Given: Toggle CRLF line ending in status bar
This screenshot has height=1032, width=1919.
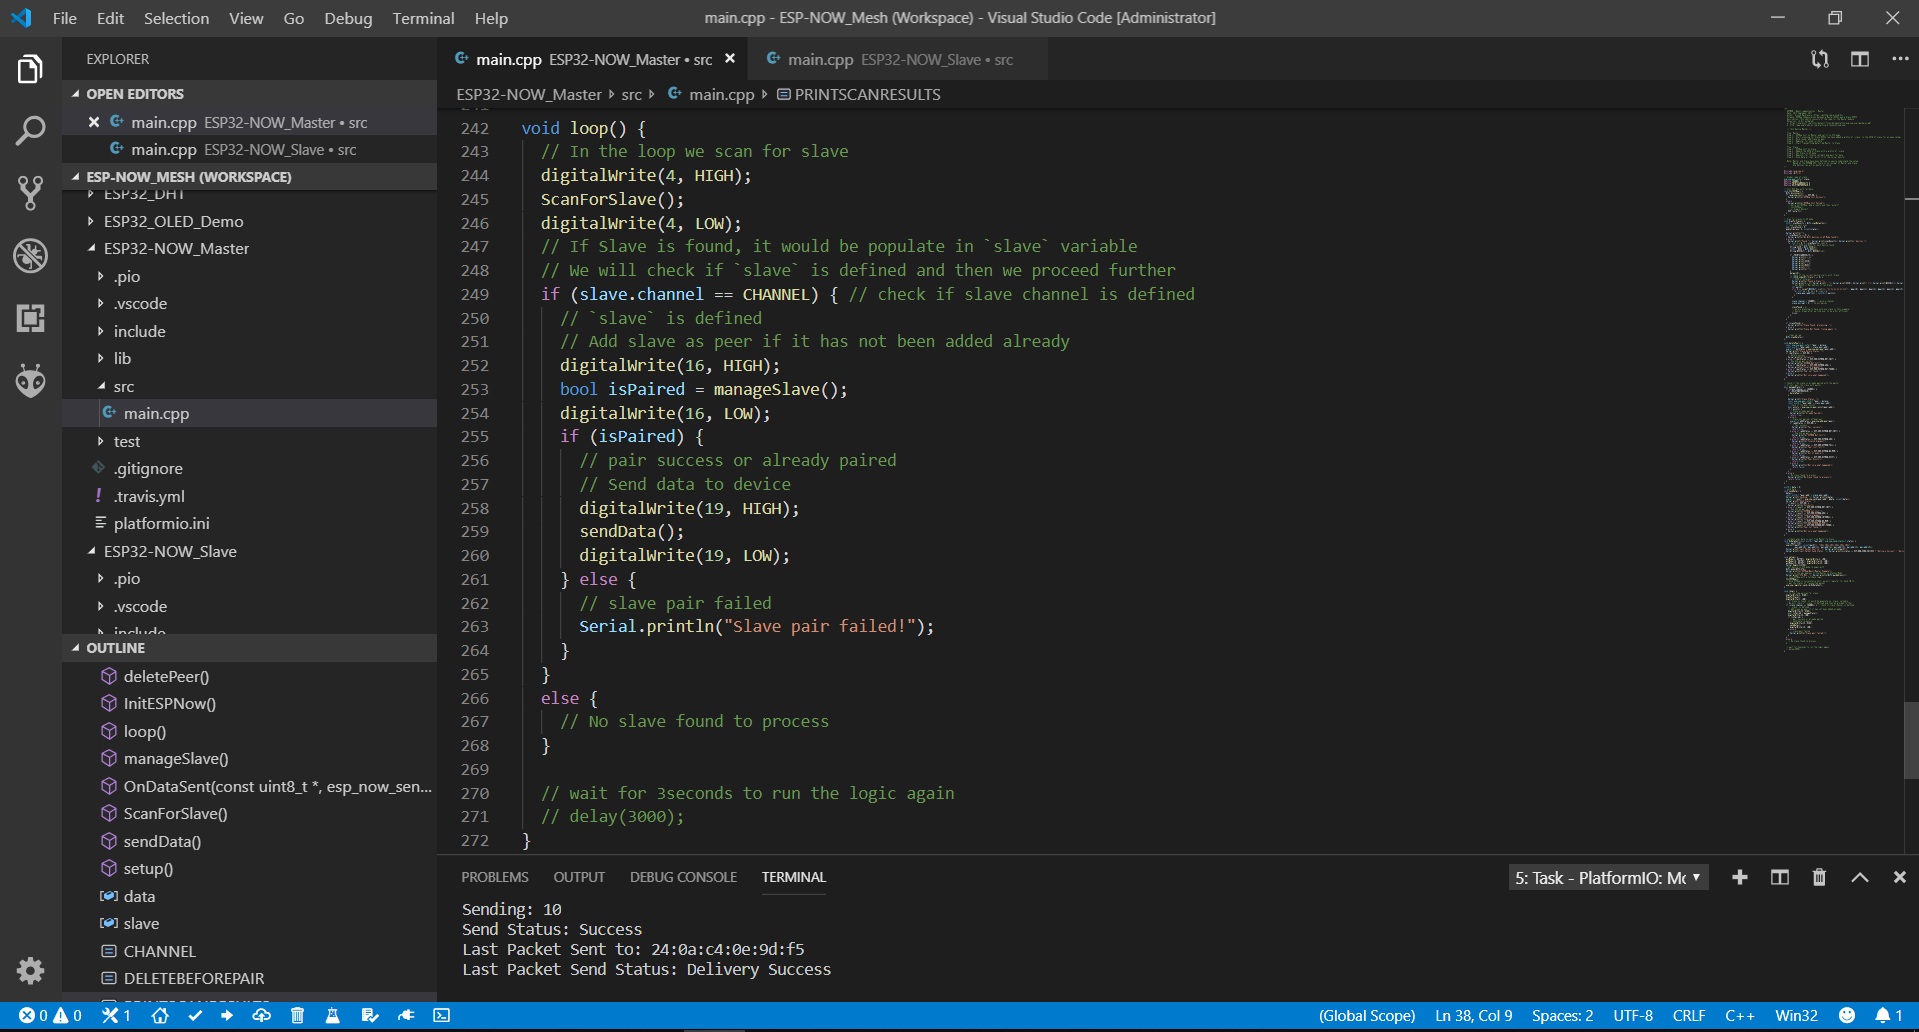Looking at the screenshot, I should pos(1688,1016).
